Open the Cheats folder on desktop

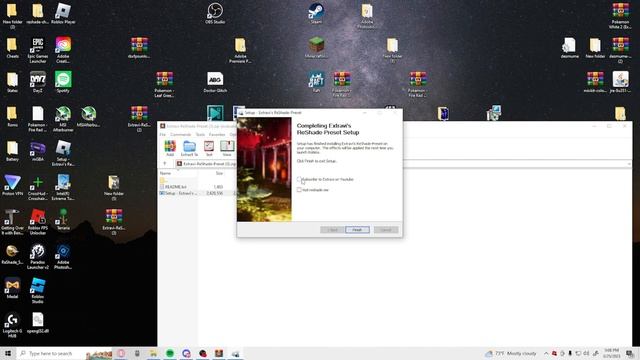12,47
